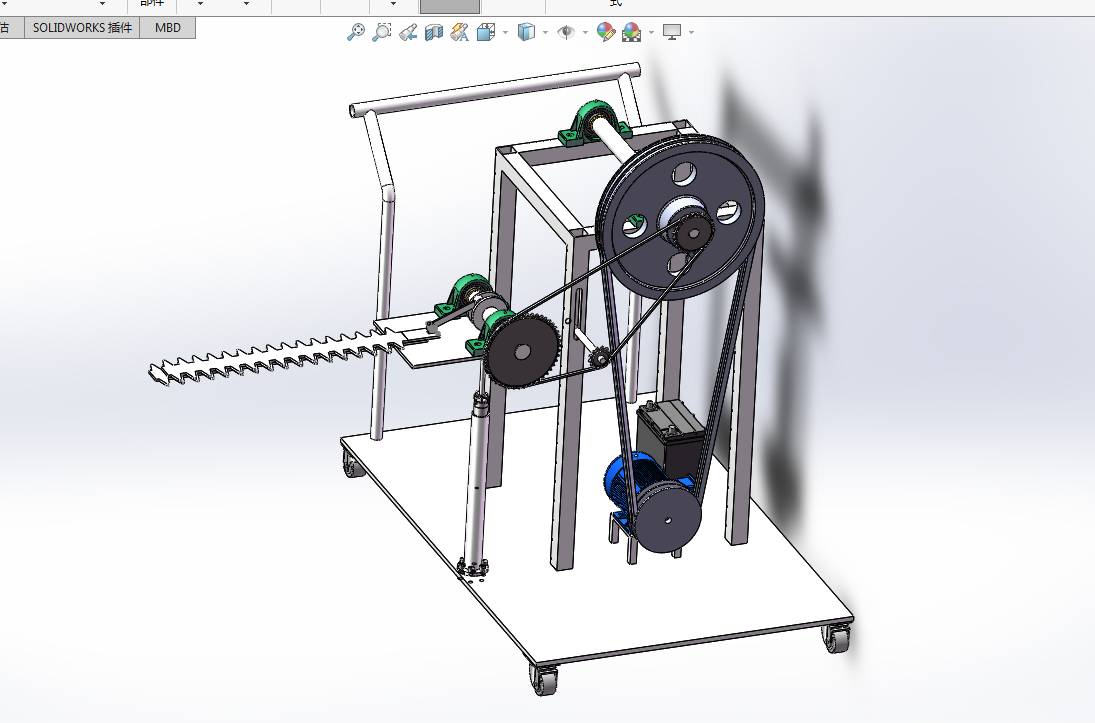Open the Dynamic Annotation Views icon
The height and width of the screenshot is (723, 1095).
click(460, 32)
